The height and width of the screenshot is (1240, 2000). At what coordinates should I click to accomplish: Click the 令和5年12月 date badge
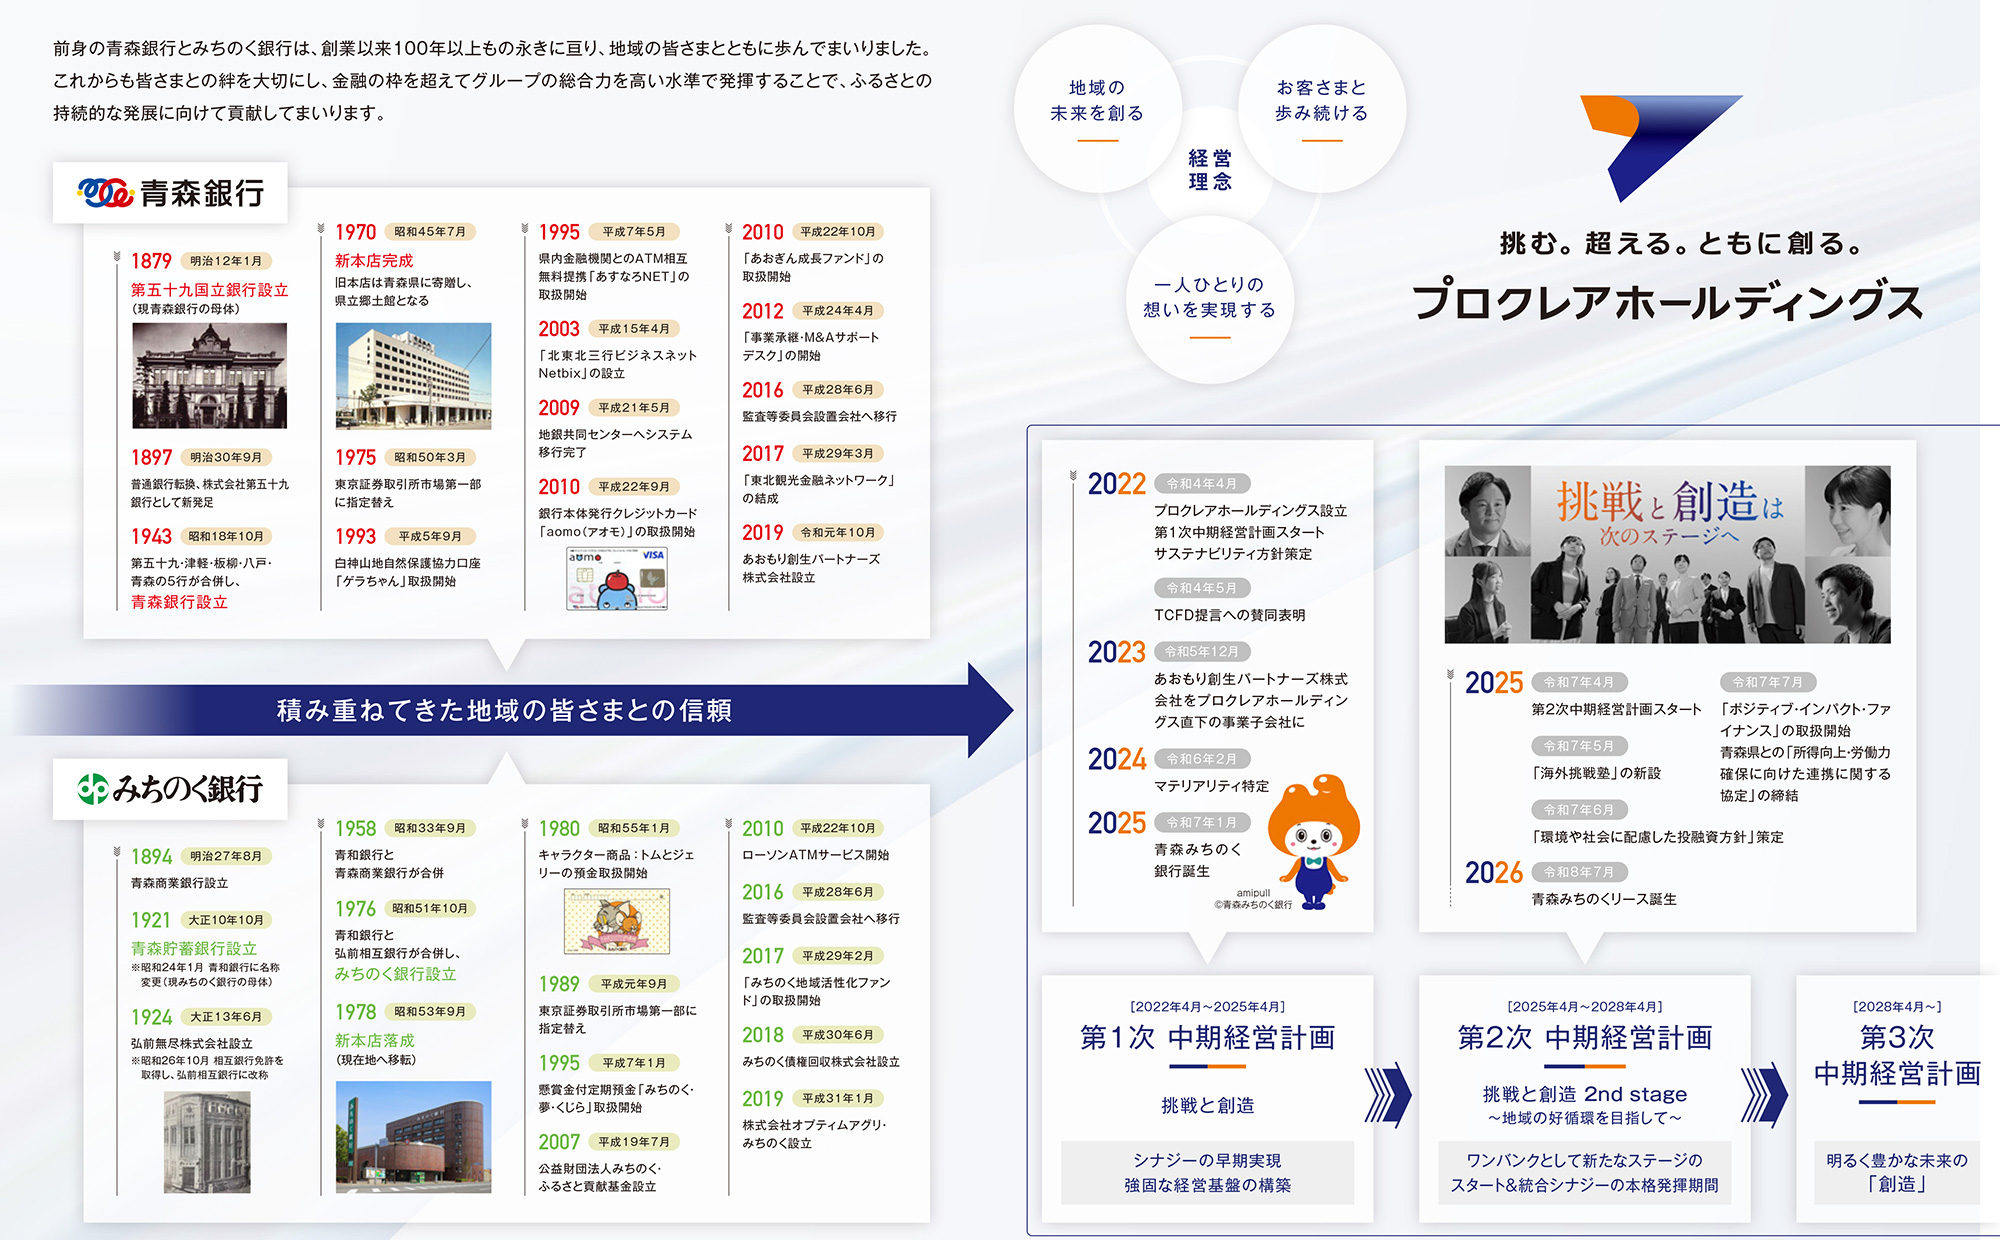[x=1202, y=652]
